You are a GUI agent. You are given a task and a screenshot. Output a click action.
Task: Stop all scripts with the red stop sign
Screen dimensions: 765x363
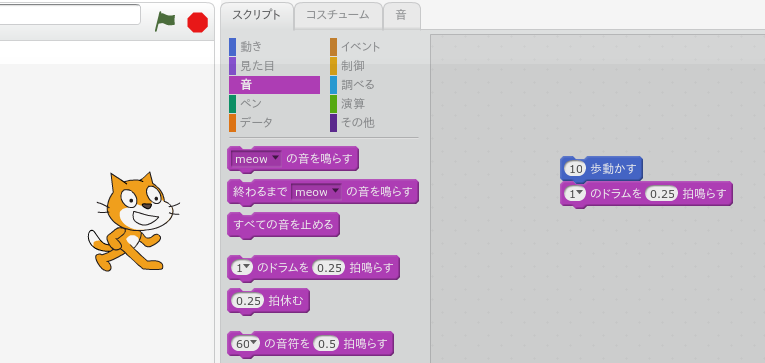(x=198, y=22)
